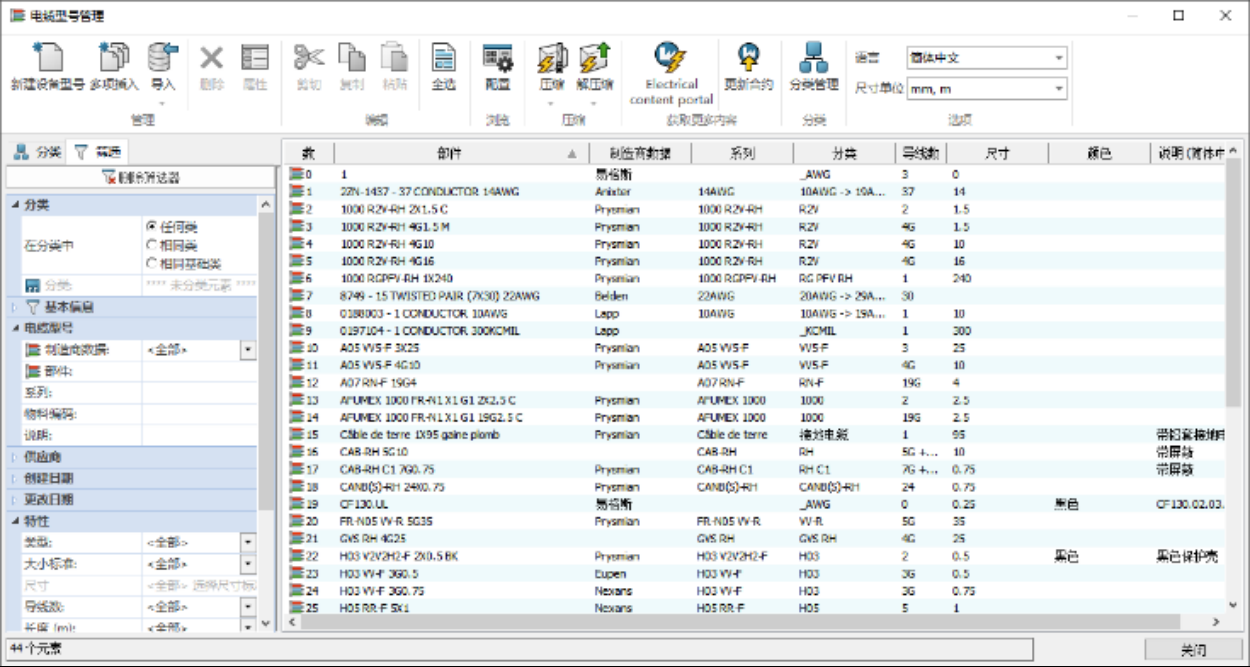
Task: Click the 多项插入 (multiple insert) icon
Action: pyautogui.click(x=114, y=60)
